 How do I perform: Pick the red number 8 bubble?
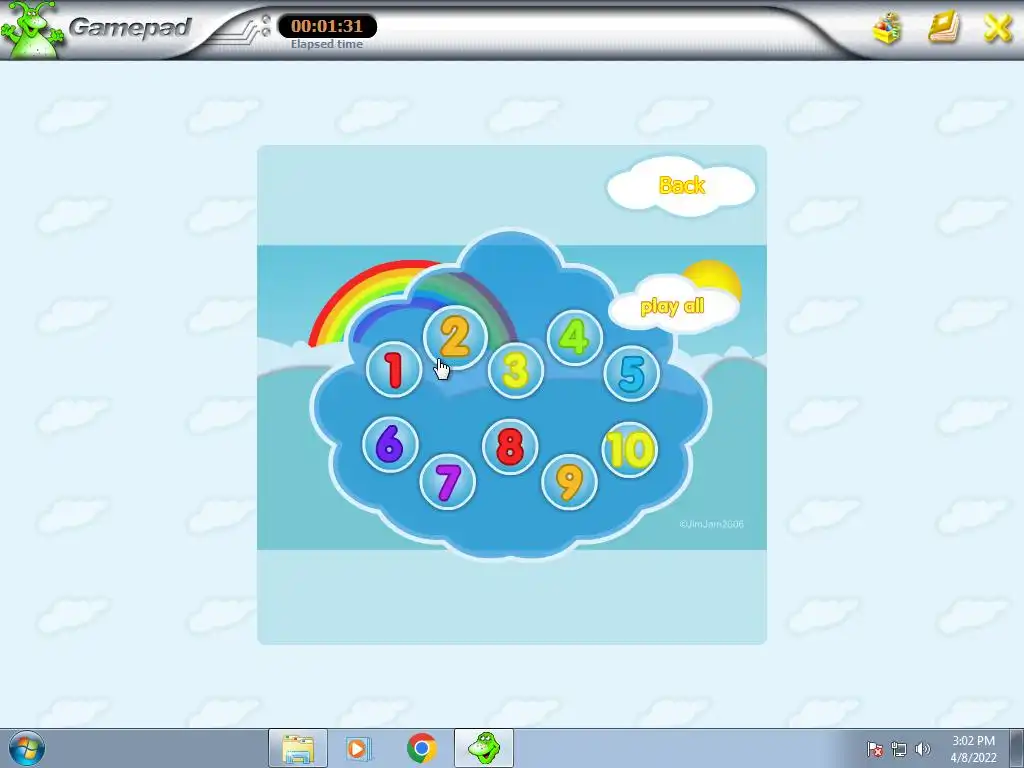pyautogui.click(x=510, y=447)
